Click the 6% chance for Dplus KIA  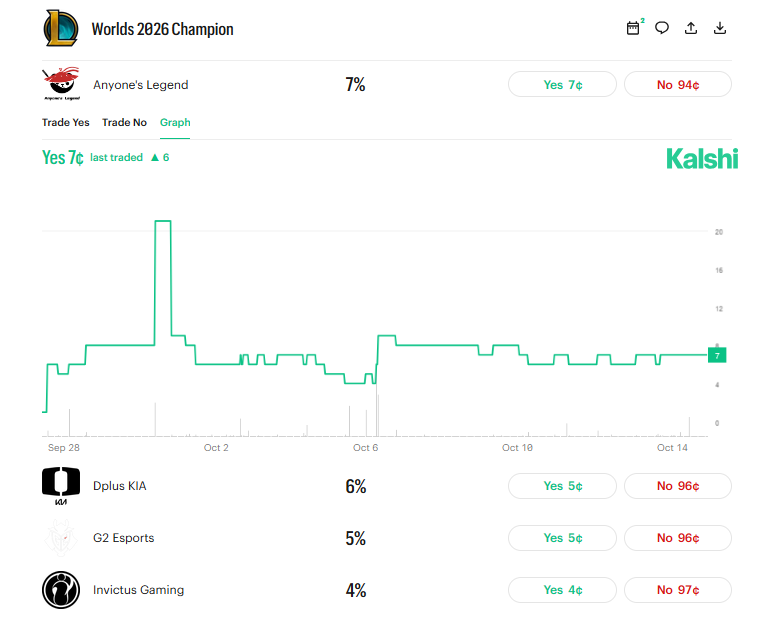point(356,486)
